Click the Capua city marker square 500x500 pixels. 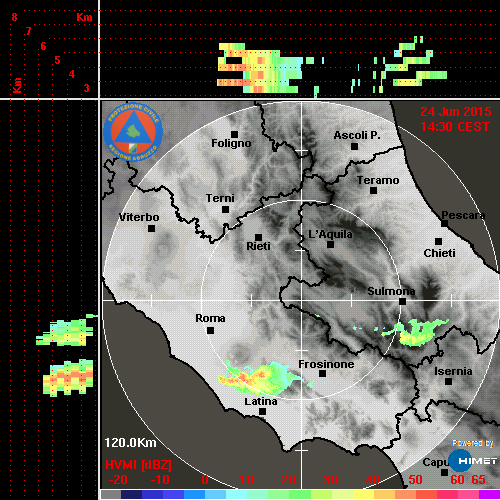[444, 472]
